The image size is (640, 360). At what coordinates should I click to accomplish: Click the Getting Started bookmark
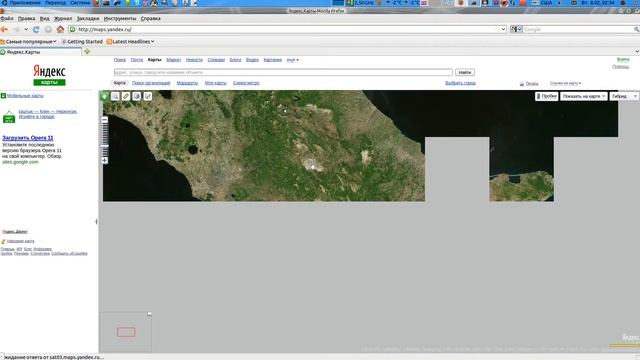82,42
